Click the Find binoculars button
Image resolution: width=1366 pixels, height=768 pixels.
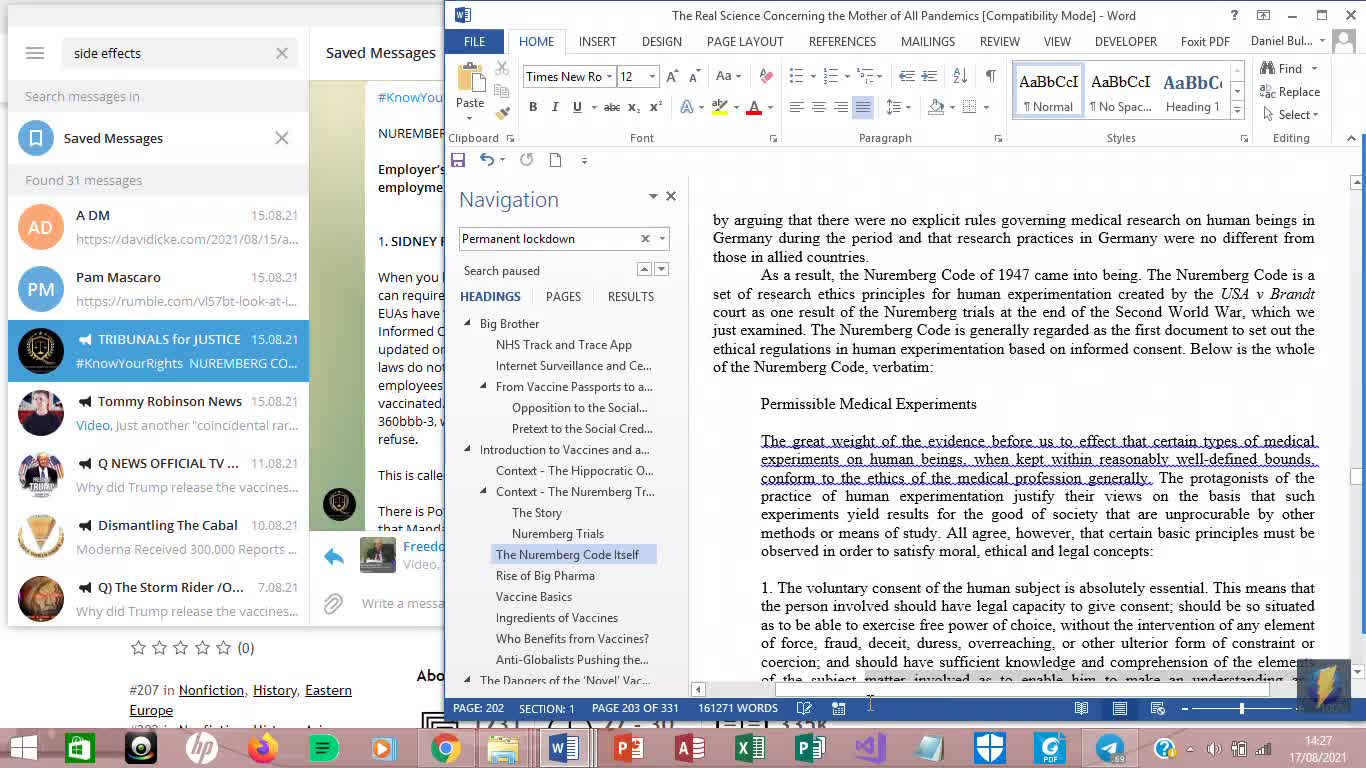click(1282, 69)
